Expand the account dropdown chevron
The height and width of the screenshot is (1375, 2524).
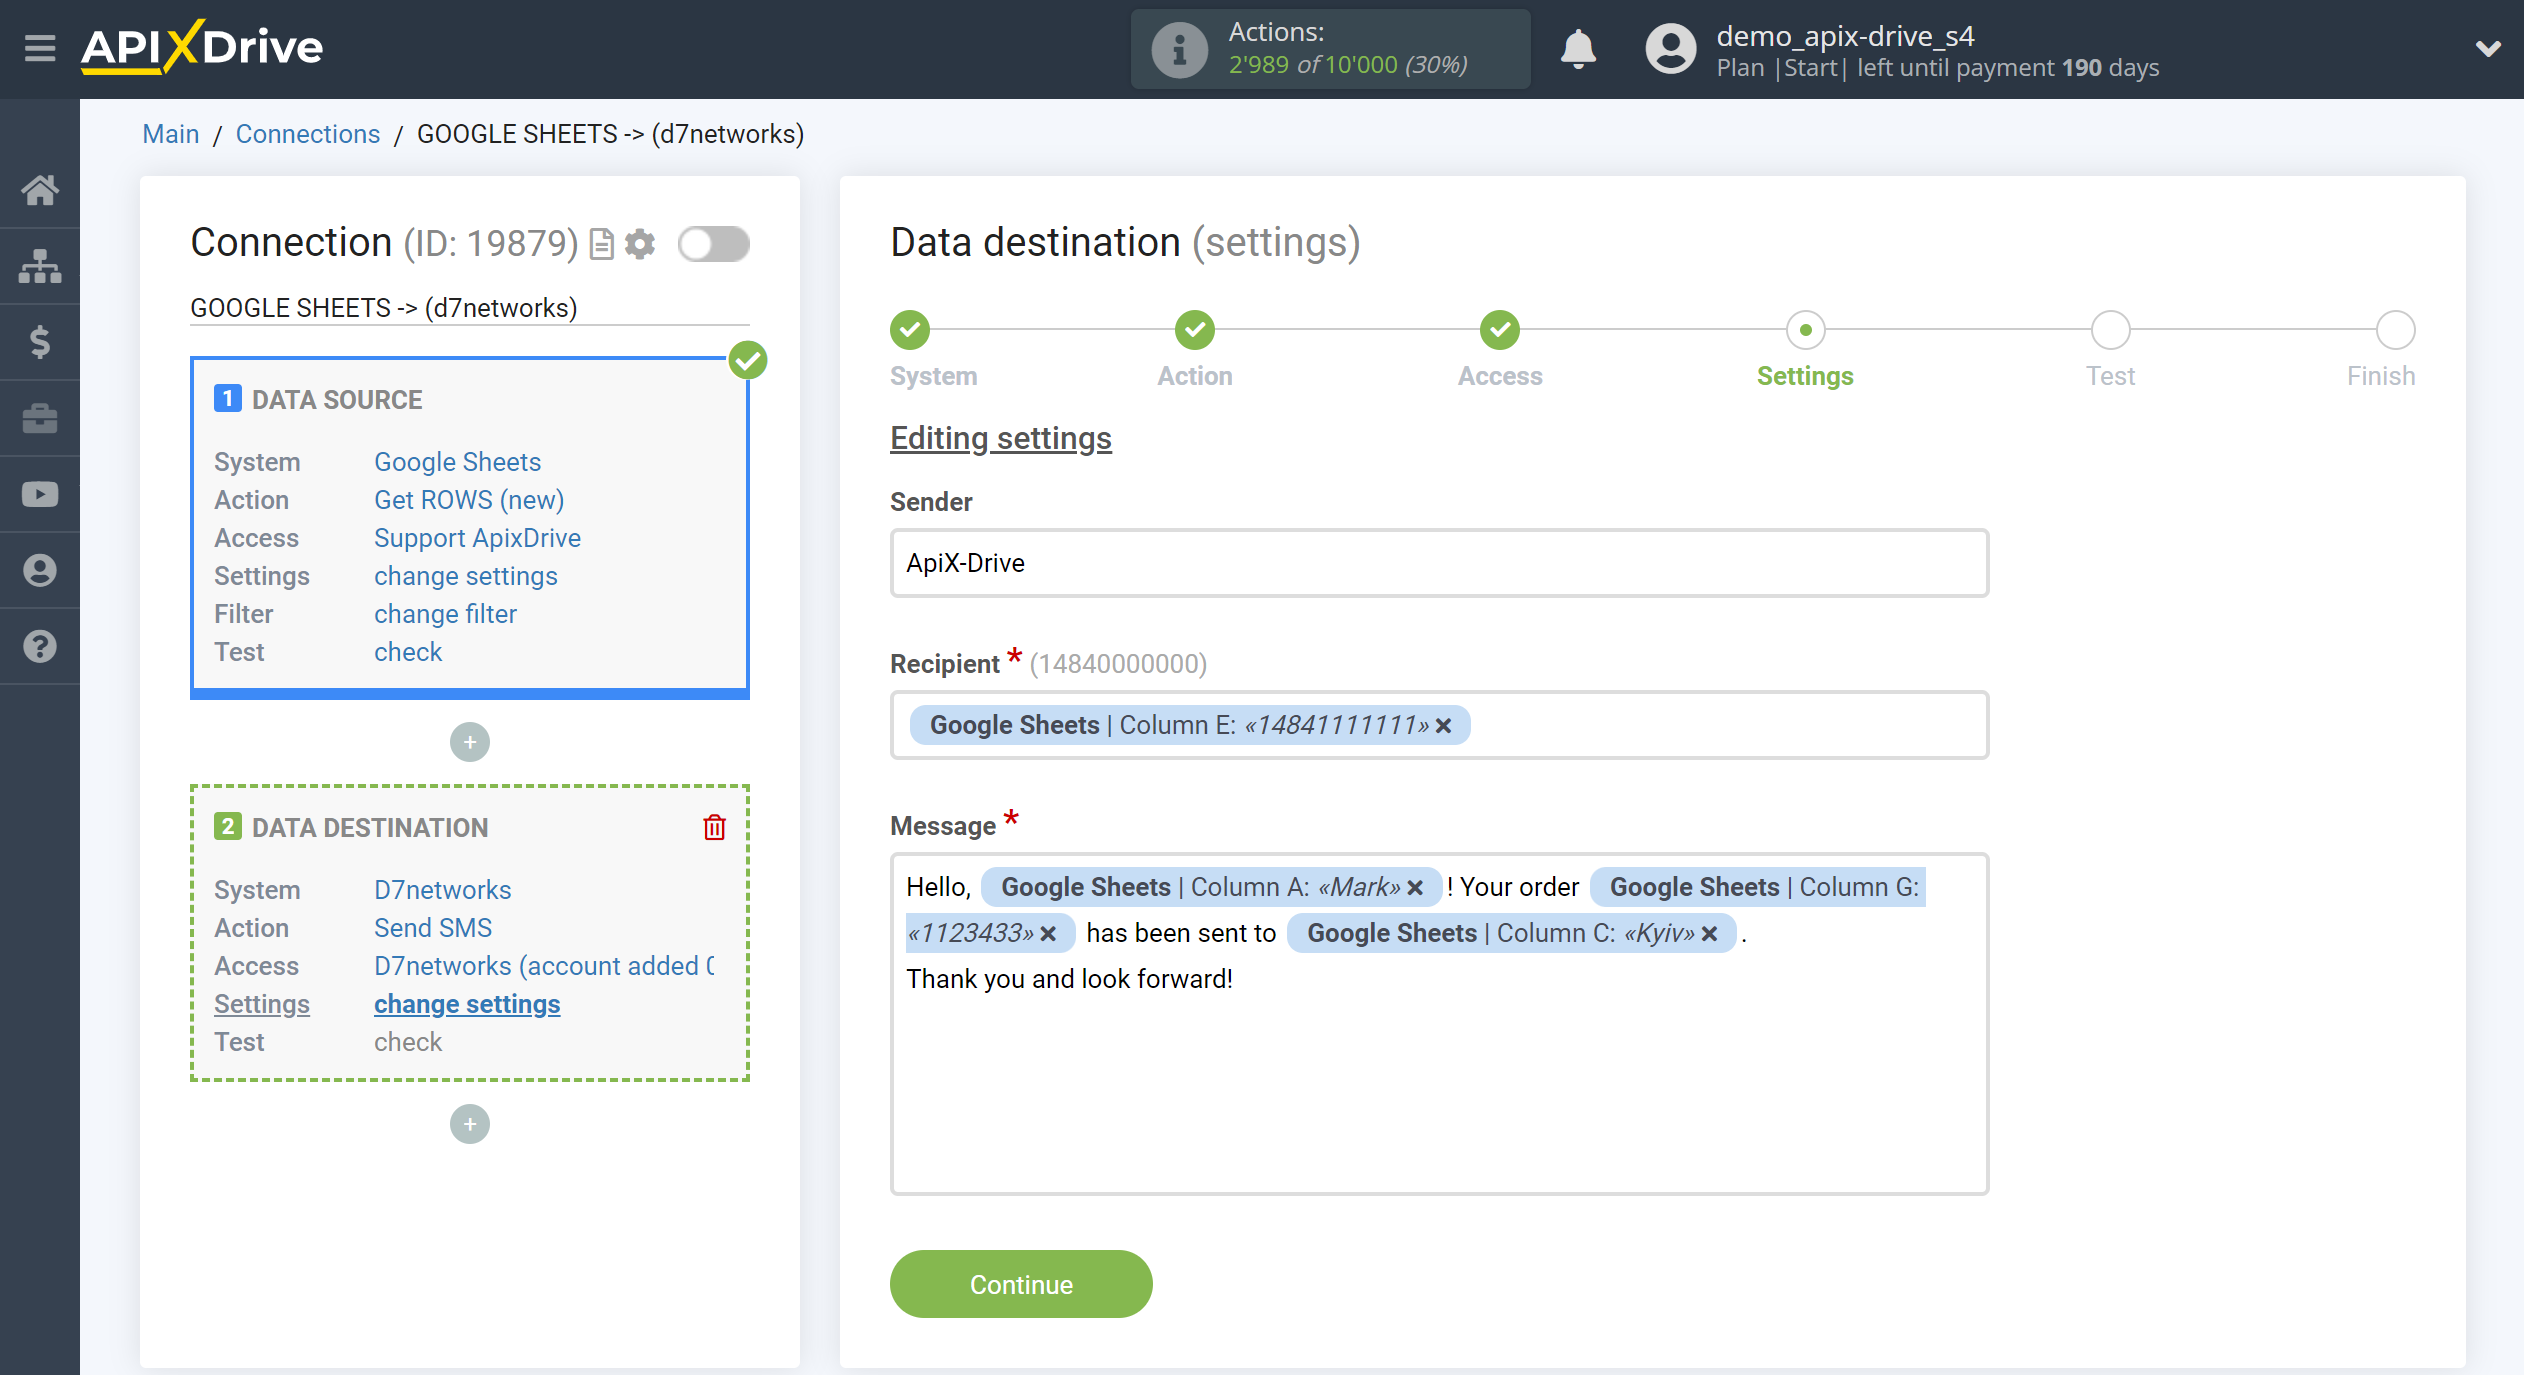coord(2488,48)
